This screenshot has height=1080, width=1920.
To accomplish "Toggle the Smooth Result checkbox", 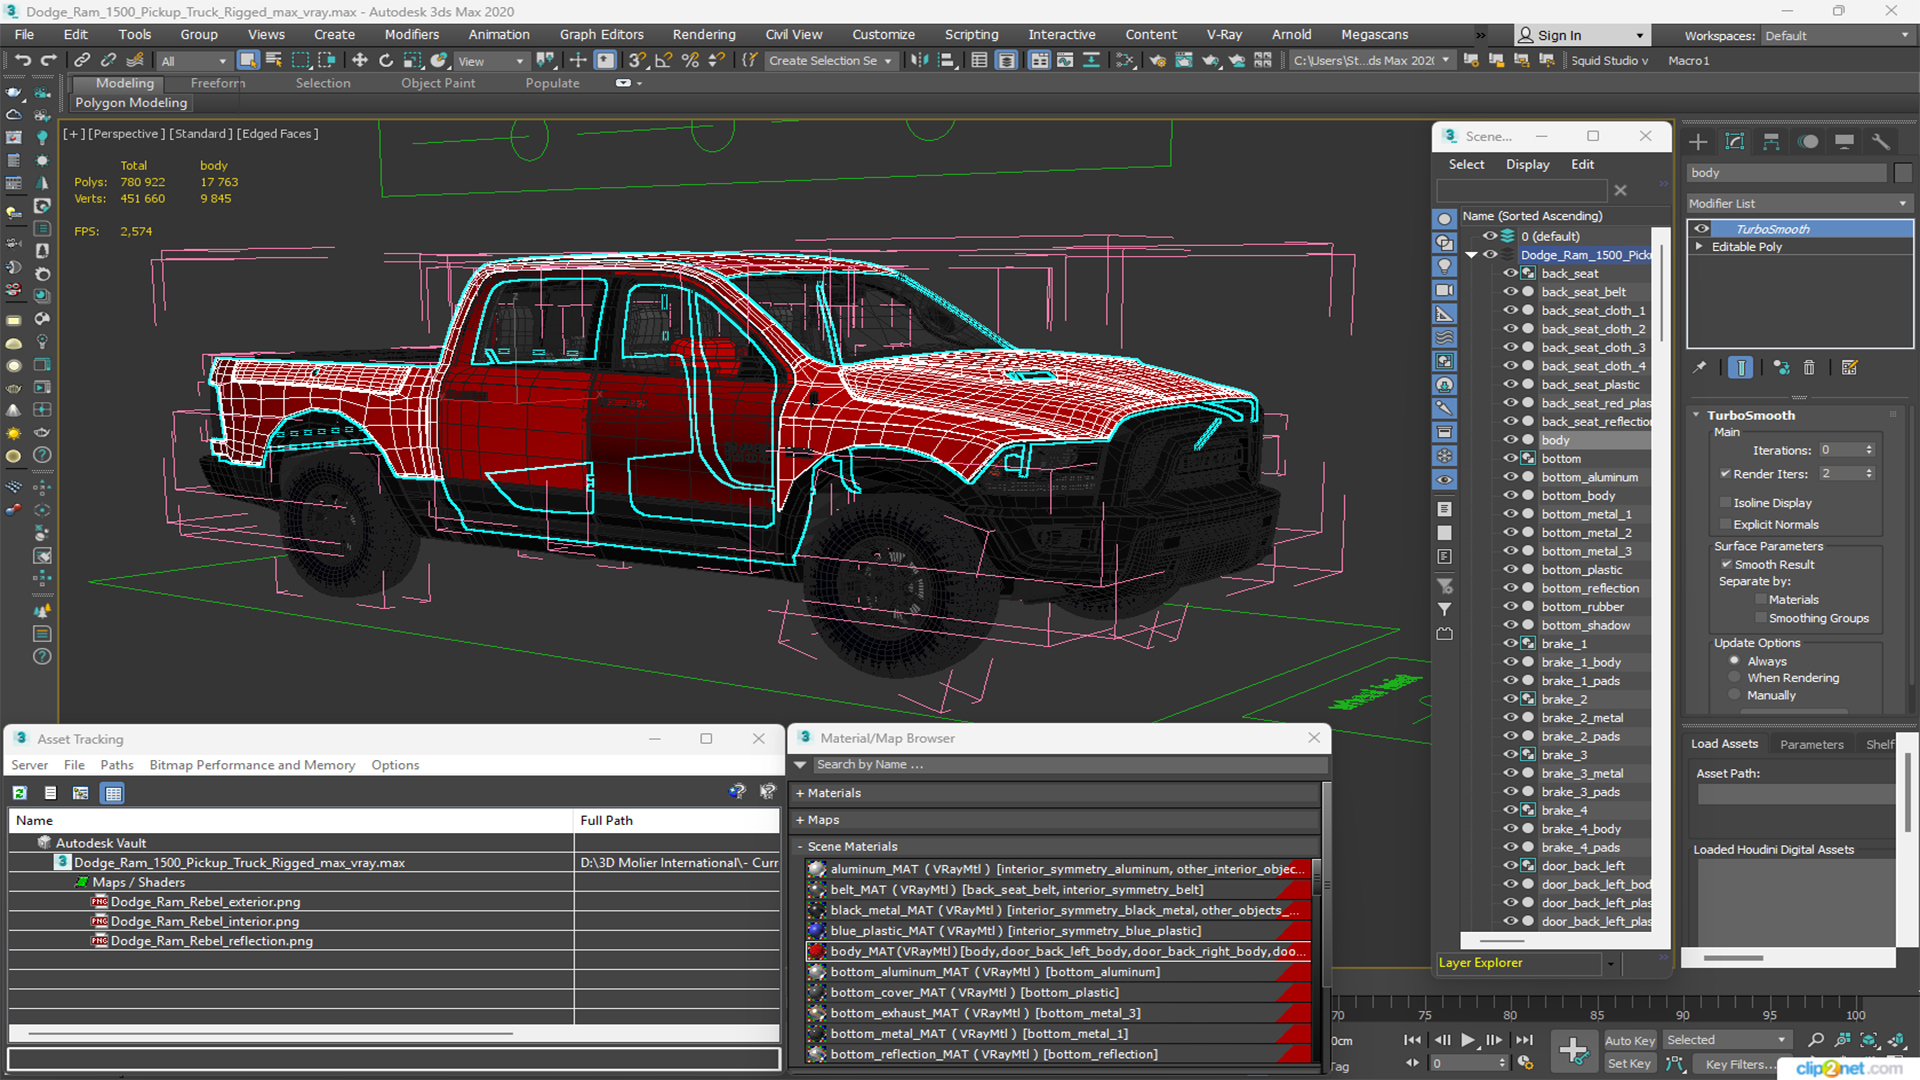I will [1726, 565].
